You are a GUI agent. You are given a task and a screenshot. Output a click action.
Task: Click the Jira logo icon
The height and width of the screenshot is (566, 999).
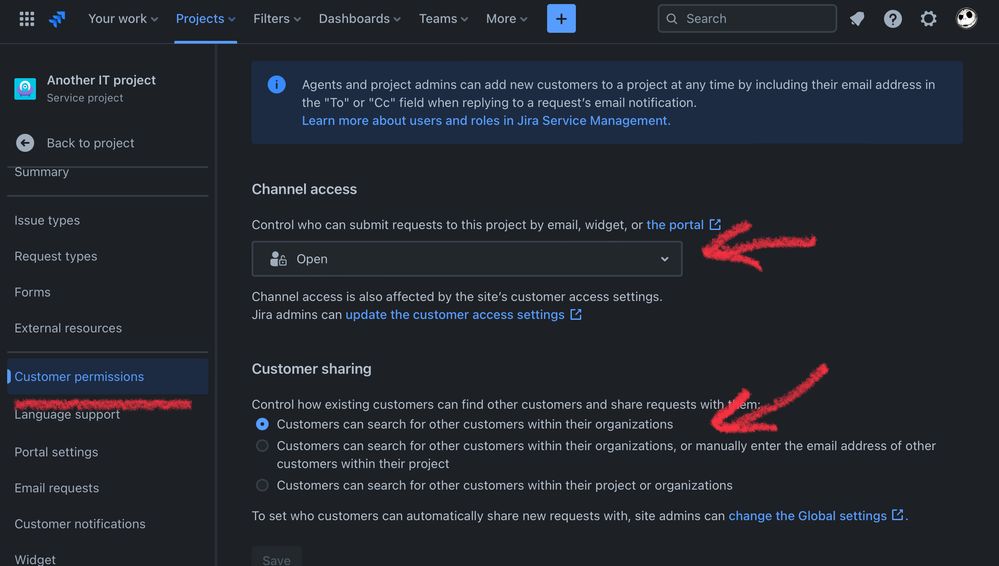(57, 18)
